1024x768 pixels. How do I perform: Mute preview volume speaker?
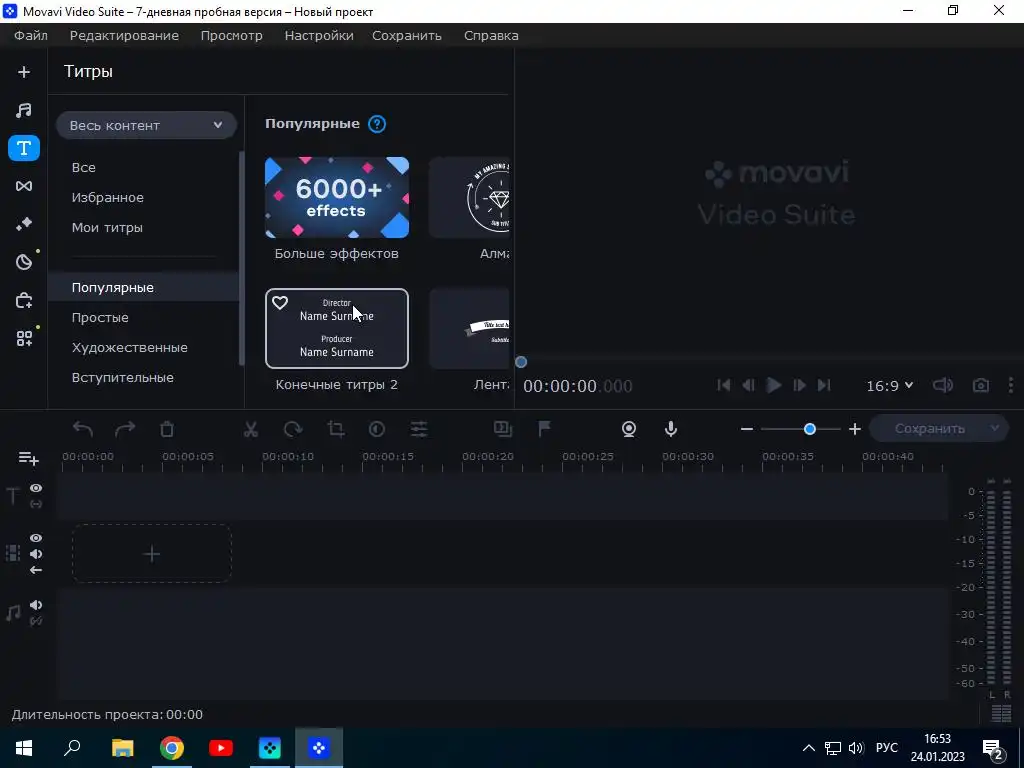(943, 385)
